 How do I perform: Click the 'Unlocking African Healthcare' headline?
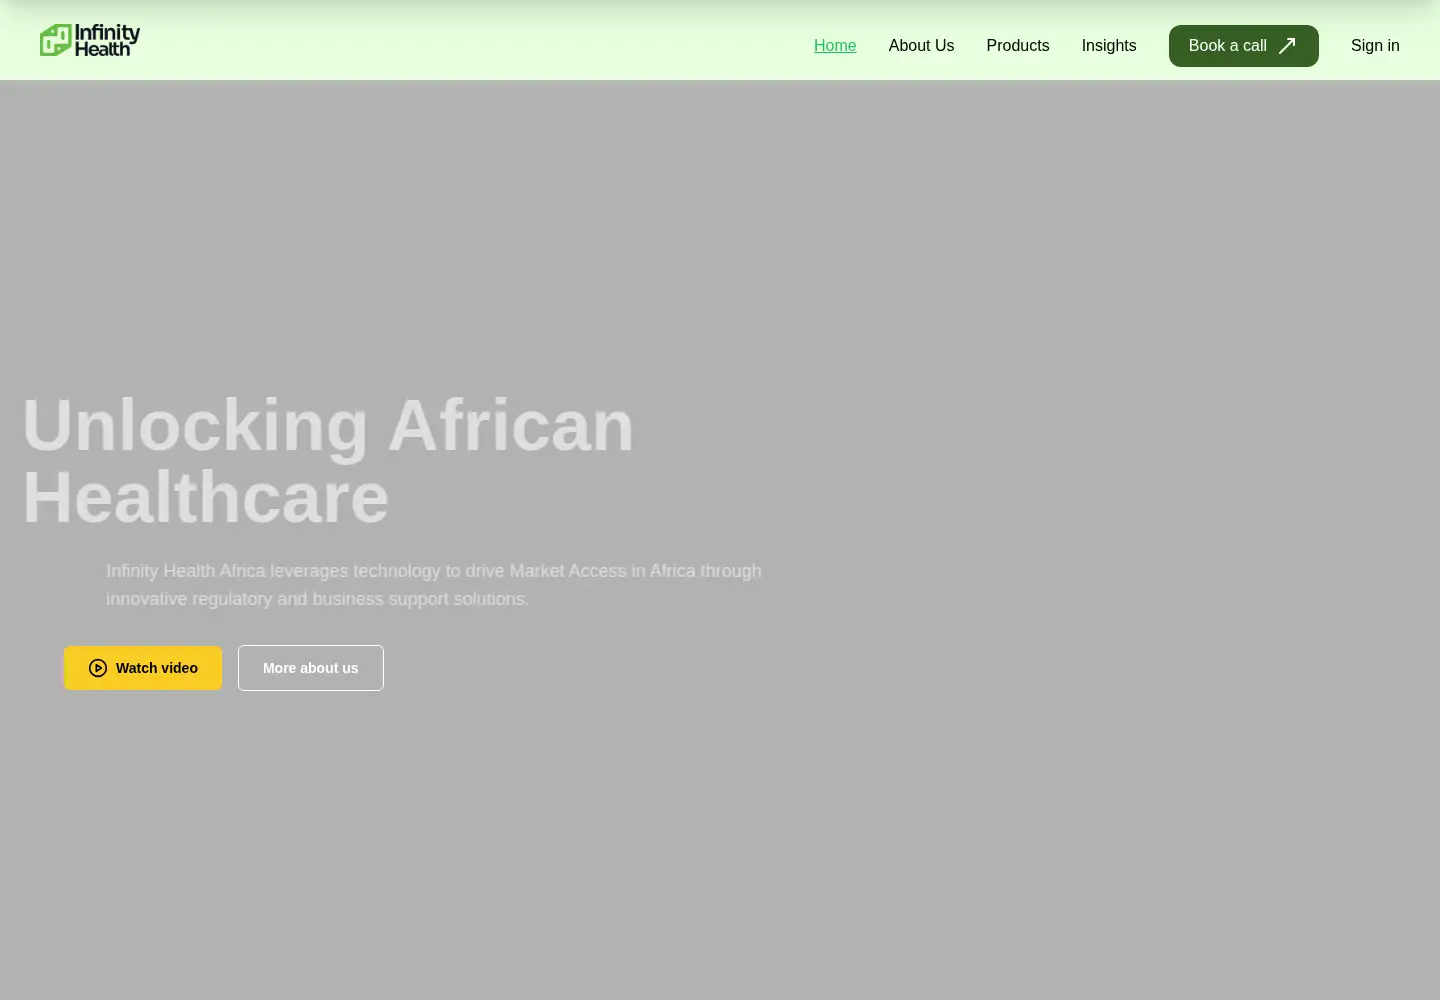pyautogui.click(x=328, y=461)
